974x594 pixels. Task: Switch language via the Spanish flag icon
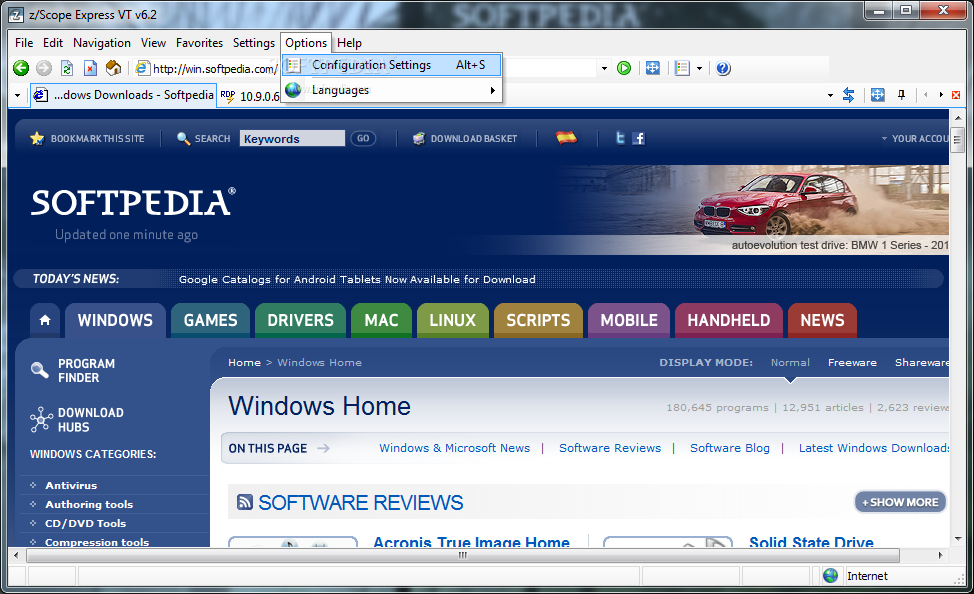pyautogui.click(x=566, y=138)
